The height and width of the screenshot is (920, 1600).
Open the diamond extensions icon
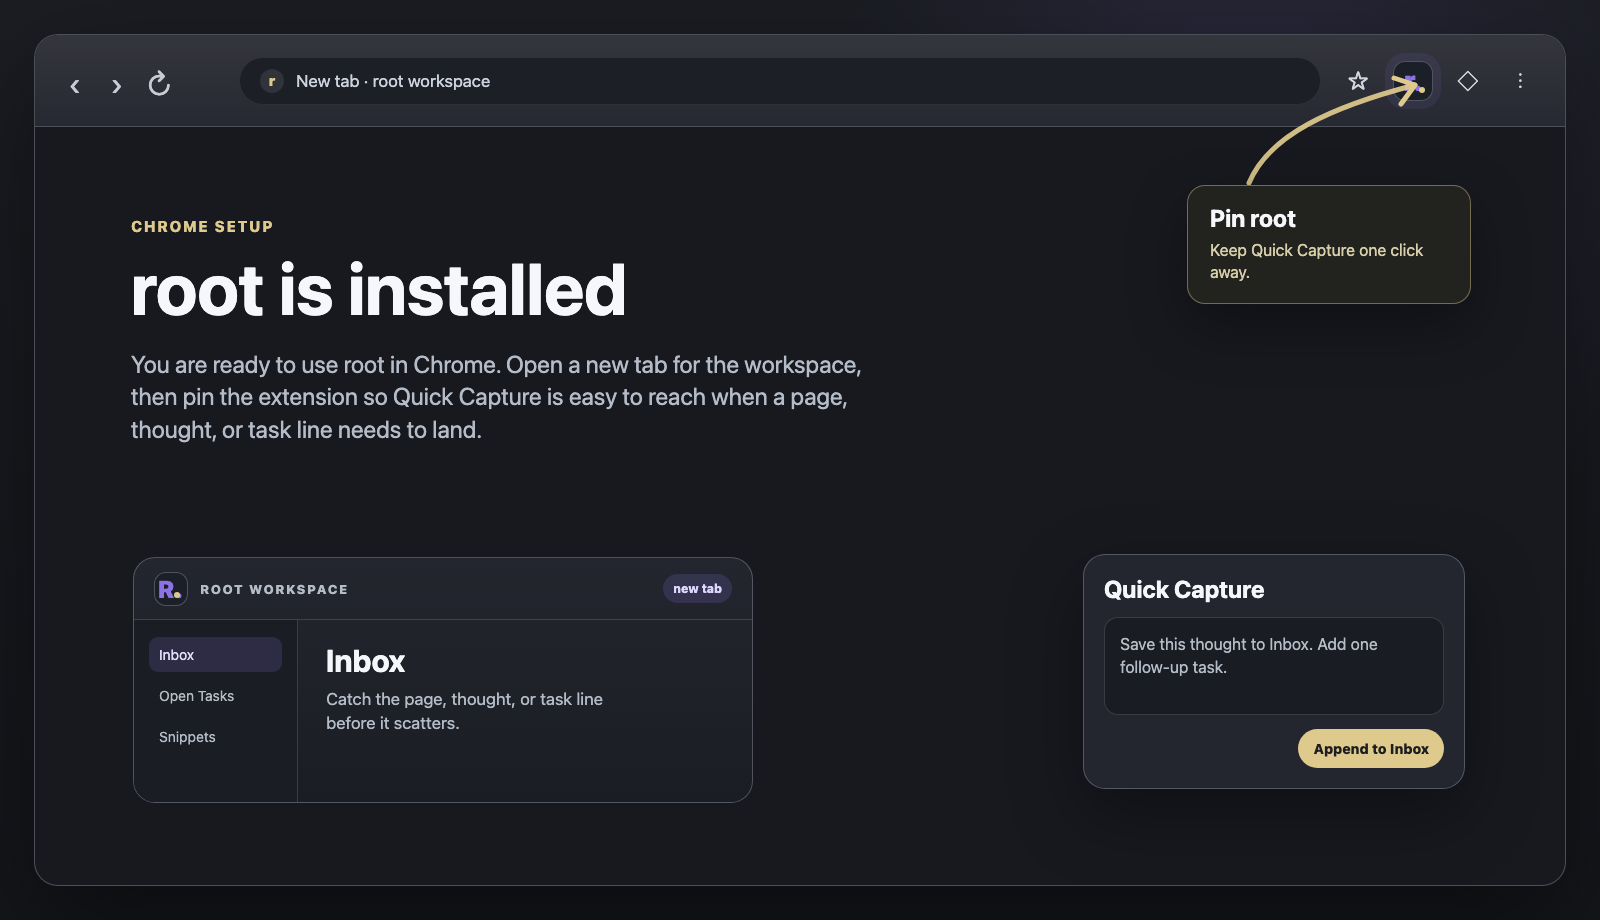(x=1467, y=81)
